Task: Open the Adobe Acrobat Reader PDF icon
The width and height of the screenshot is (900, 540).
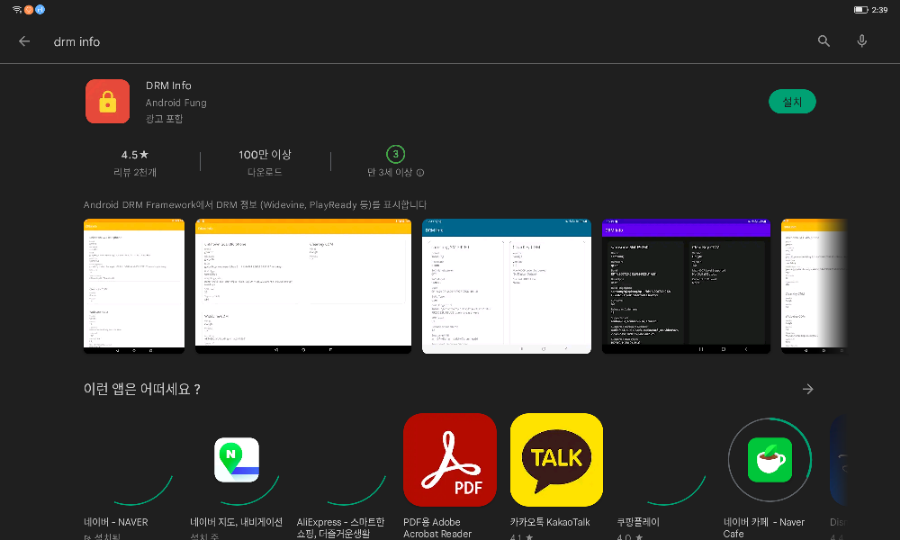Action: [x=450, y=460]
